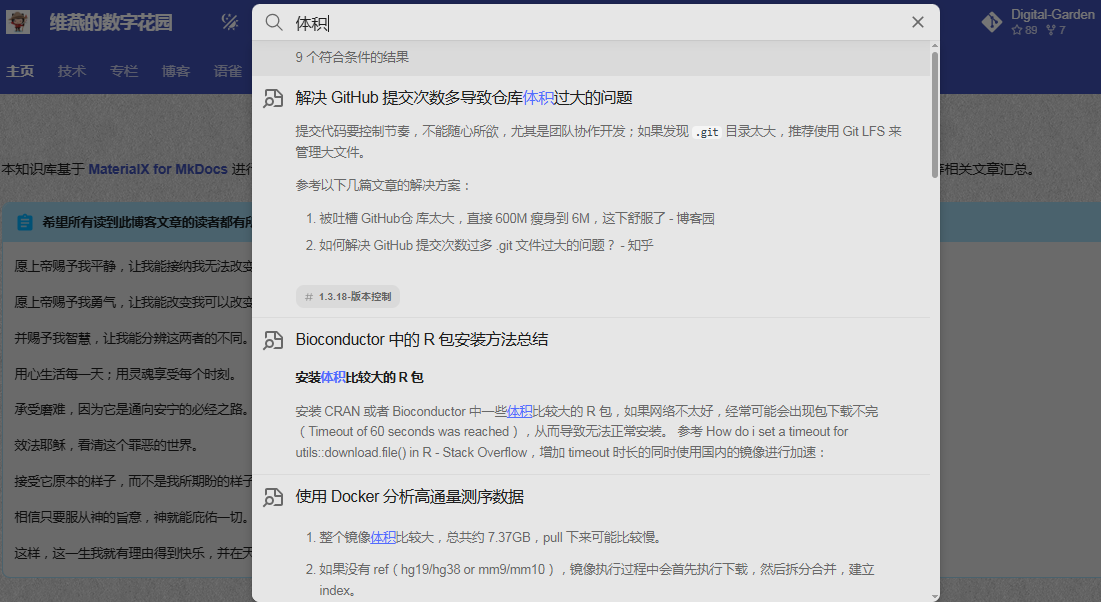Open the 语雀 navigation tab
Viewport: 1101px width, 602px height.
(x=228, y=71)
